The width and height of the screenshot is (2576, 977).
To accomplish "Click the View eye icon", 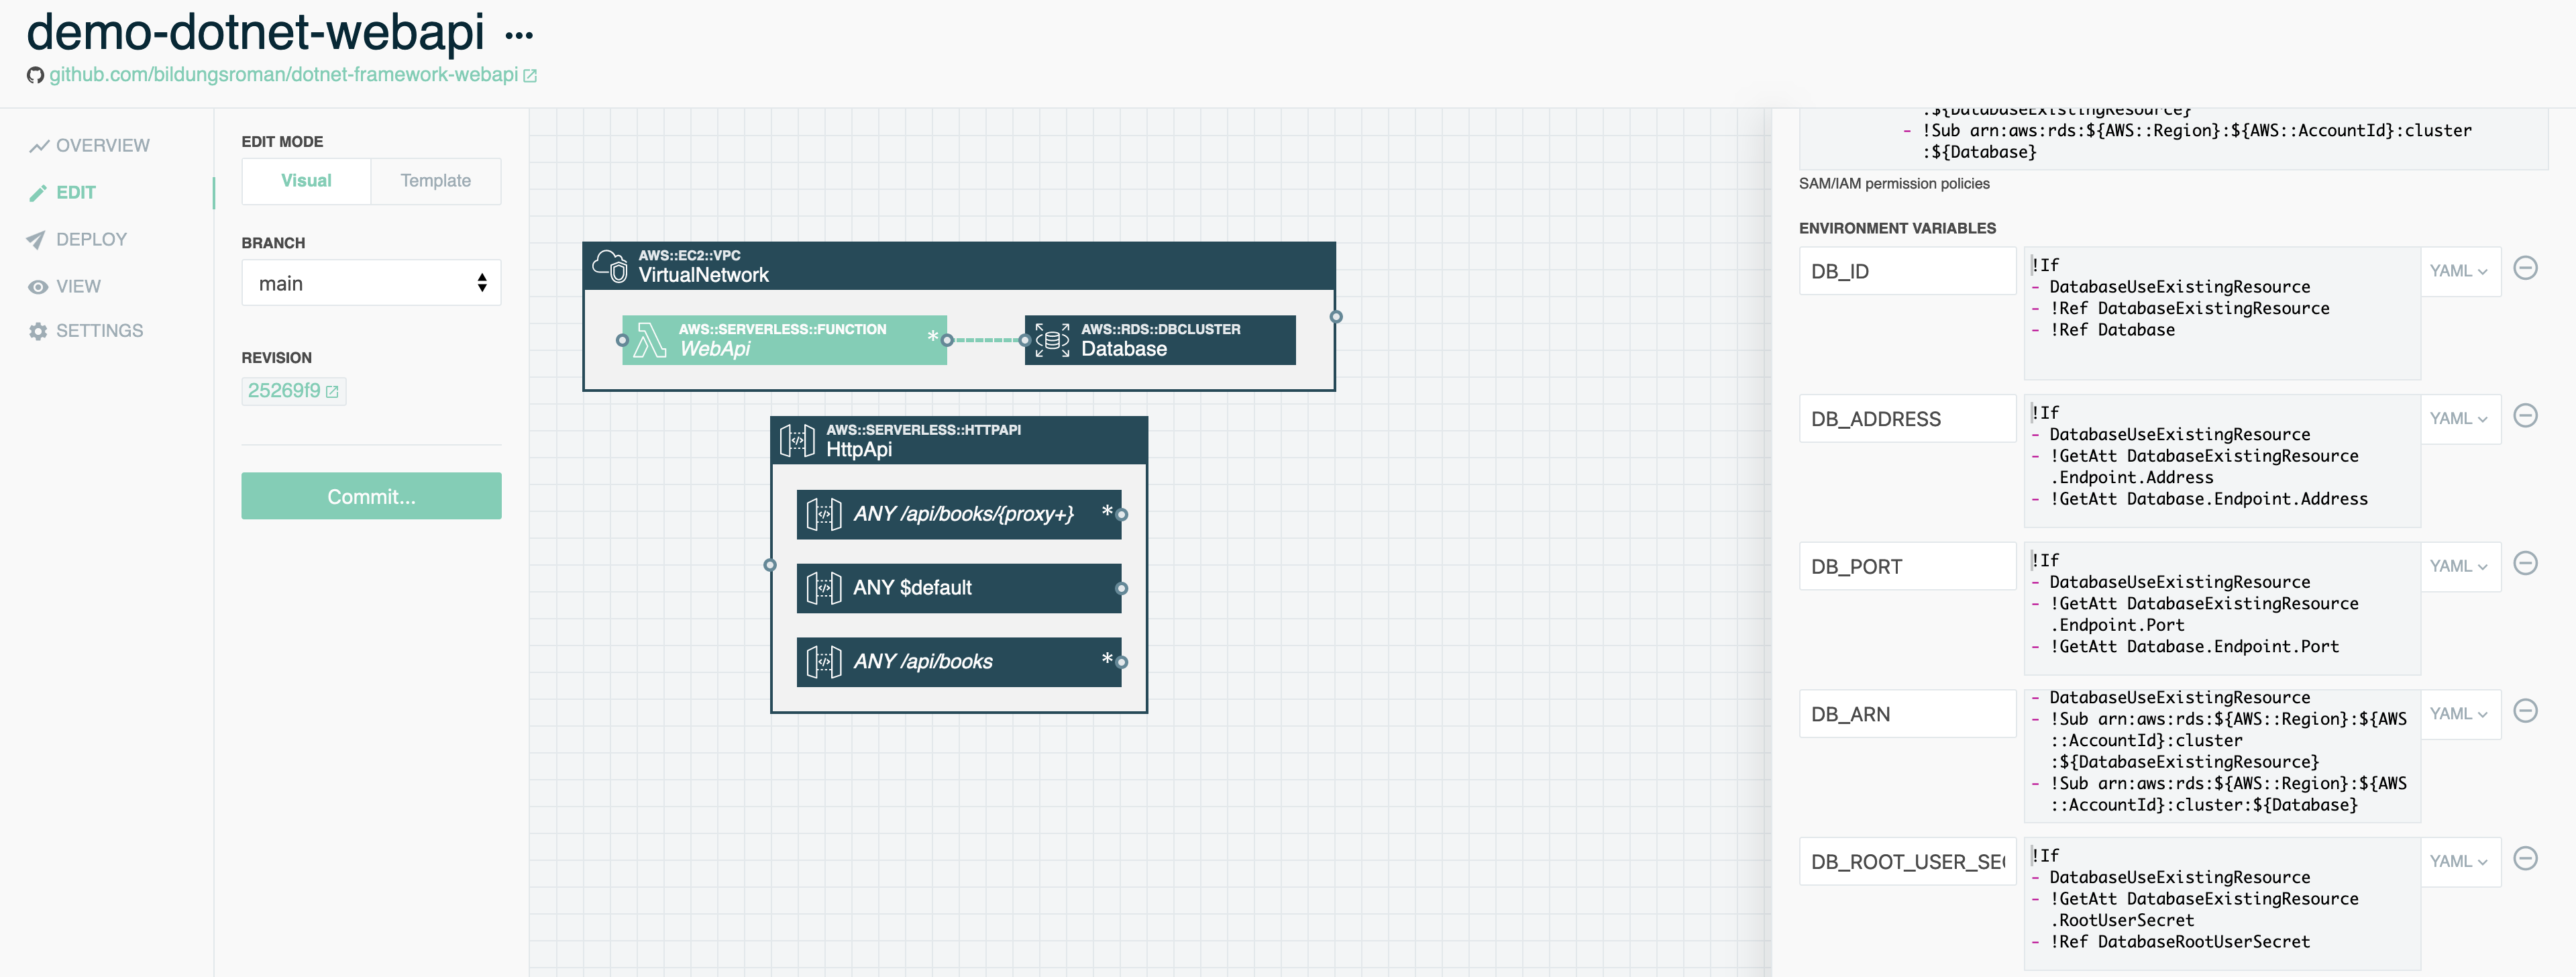I will (38, 287).
